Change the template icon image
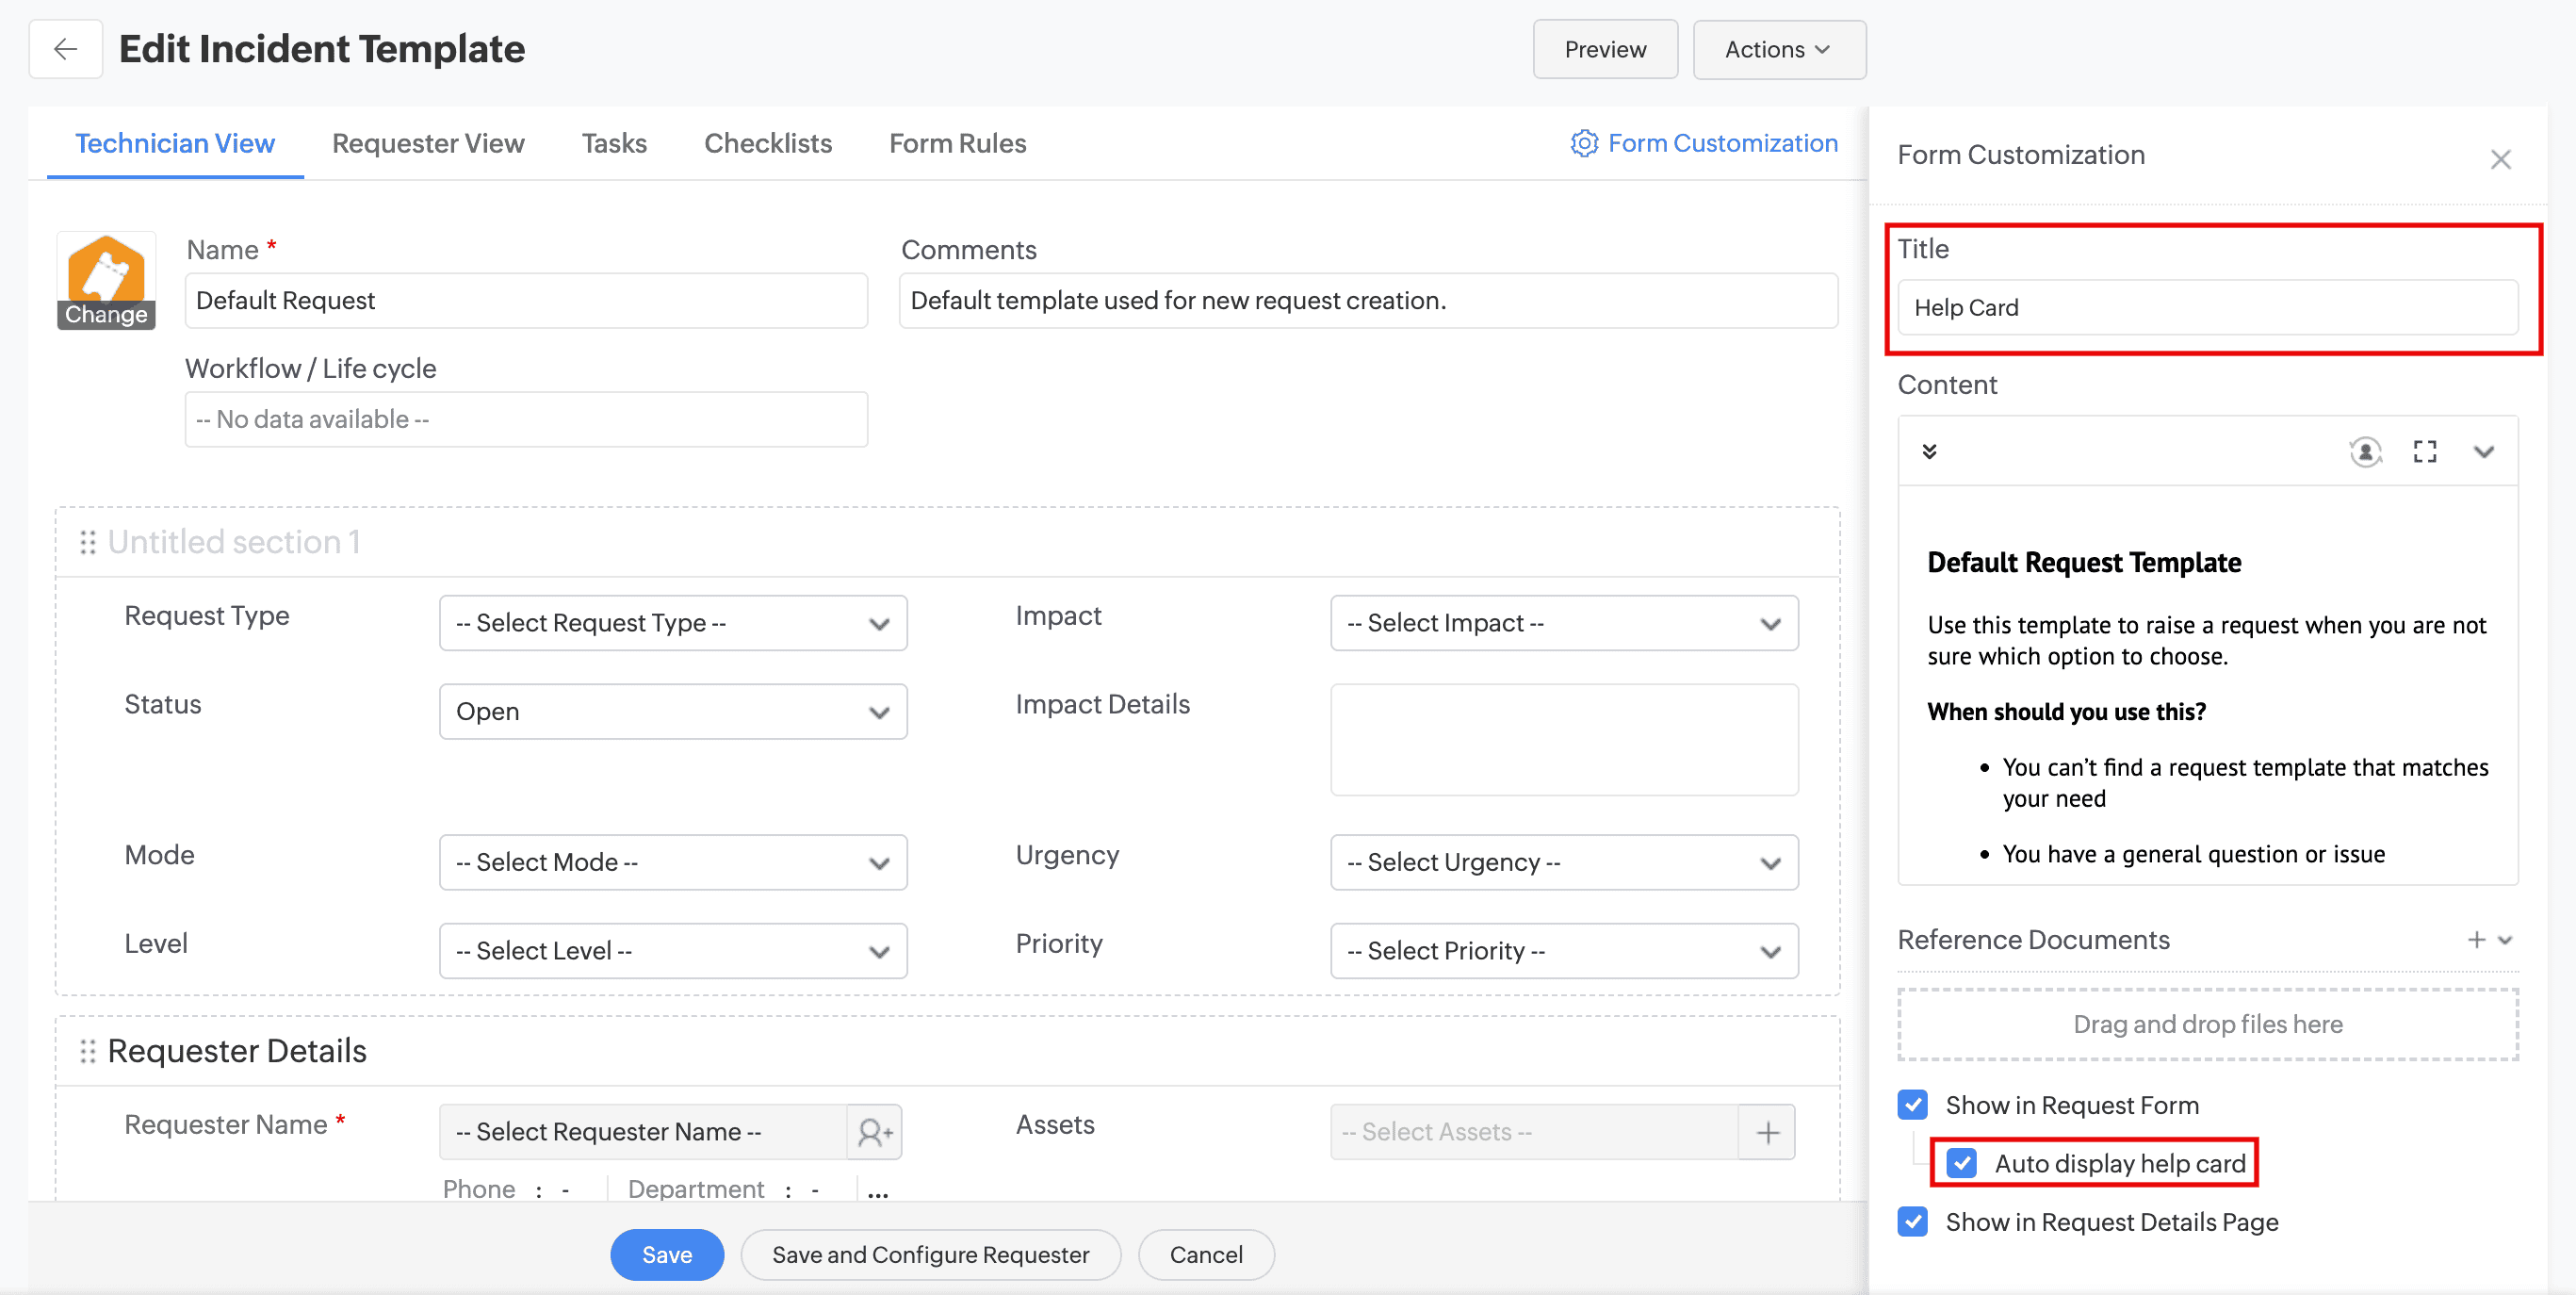This screenshot has width=2576, height=1295. click(x=106, y=314)
